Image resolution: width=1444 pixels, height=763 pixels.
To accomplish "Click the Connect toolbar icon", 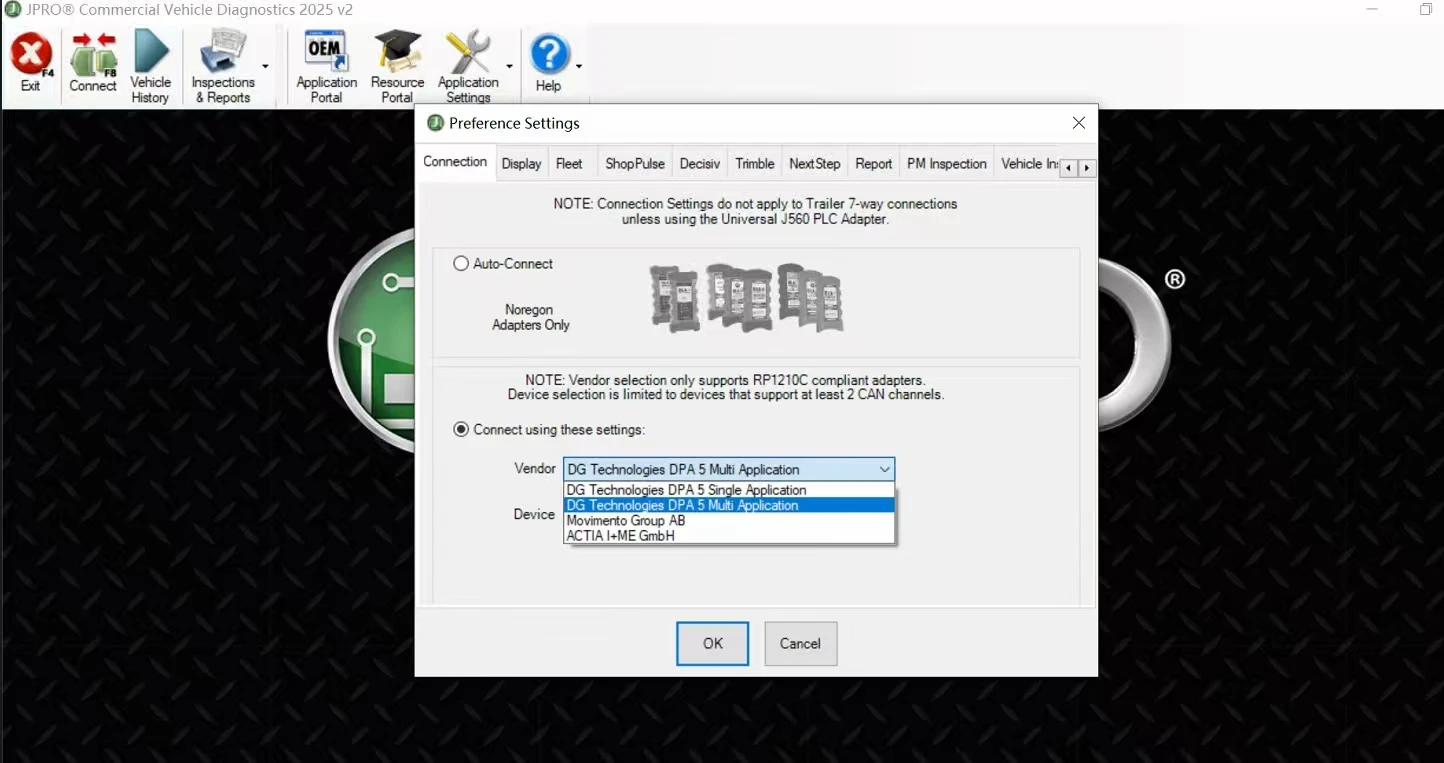I will coord(93,56).
